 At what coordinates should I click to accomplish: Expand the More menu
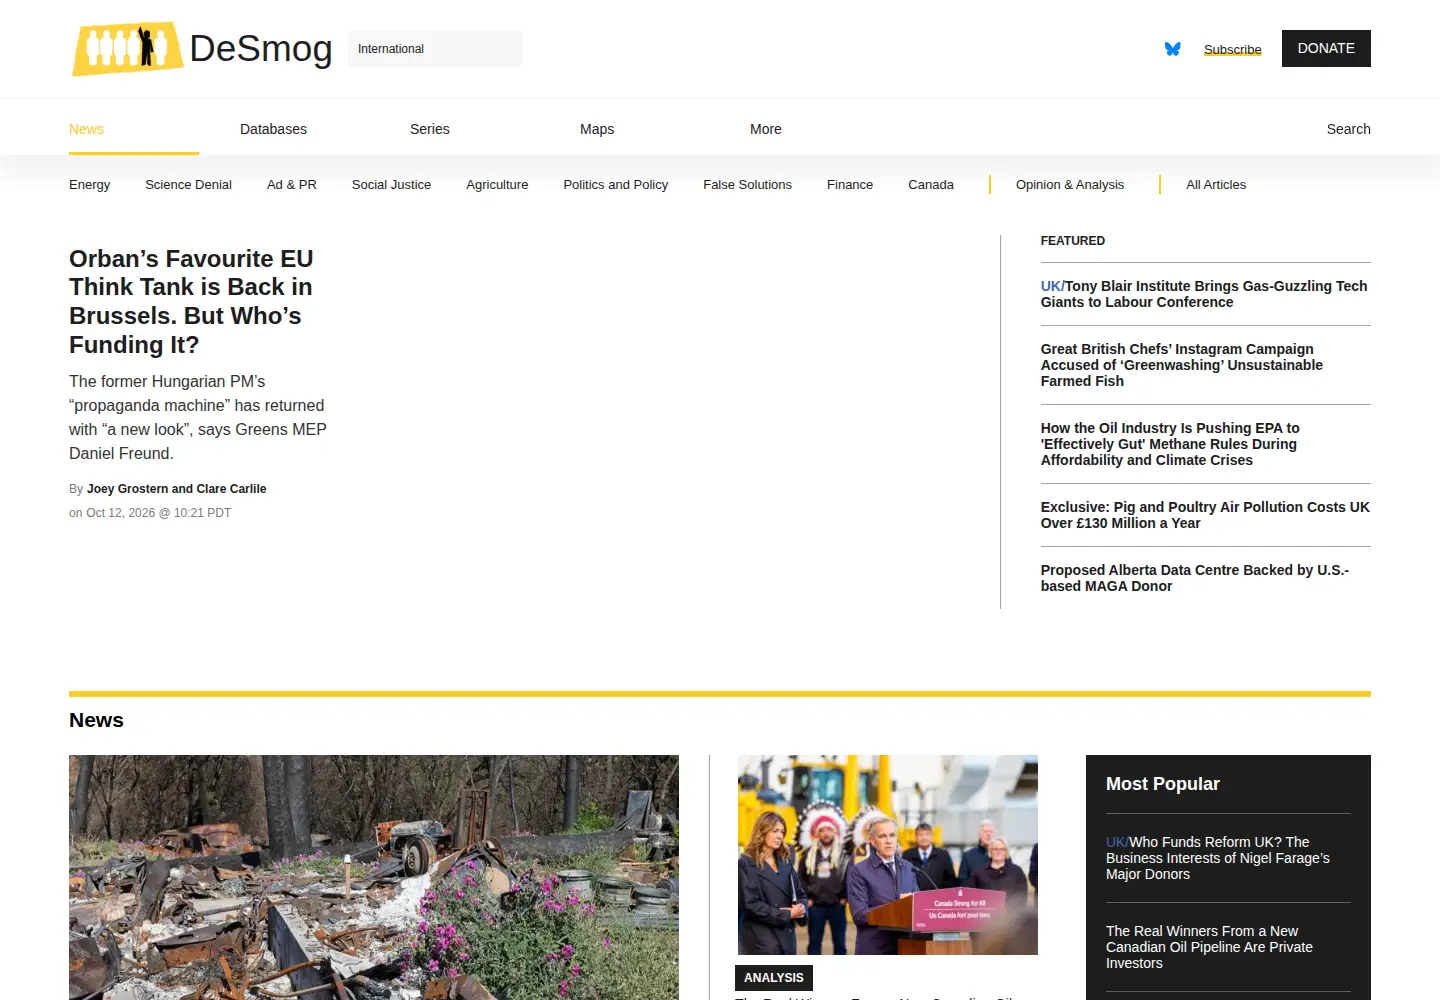[x=766, y=129]
